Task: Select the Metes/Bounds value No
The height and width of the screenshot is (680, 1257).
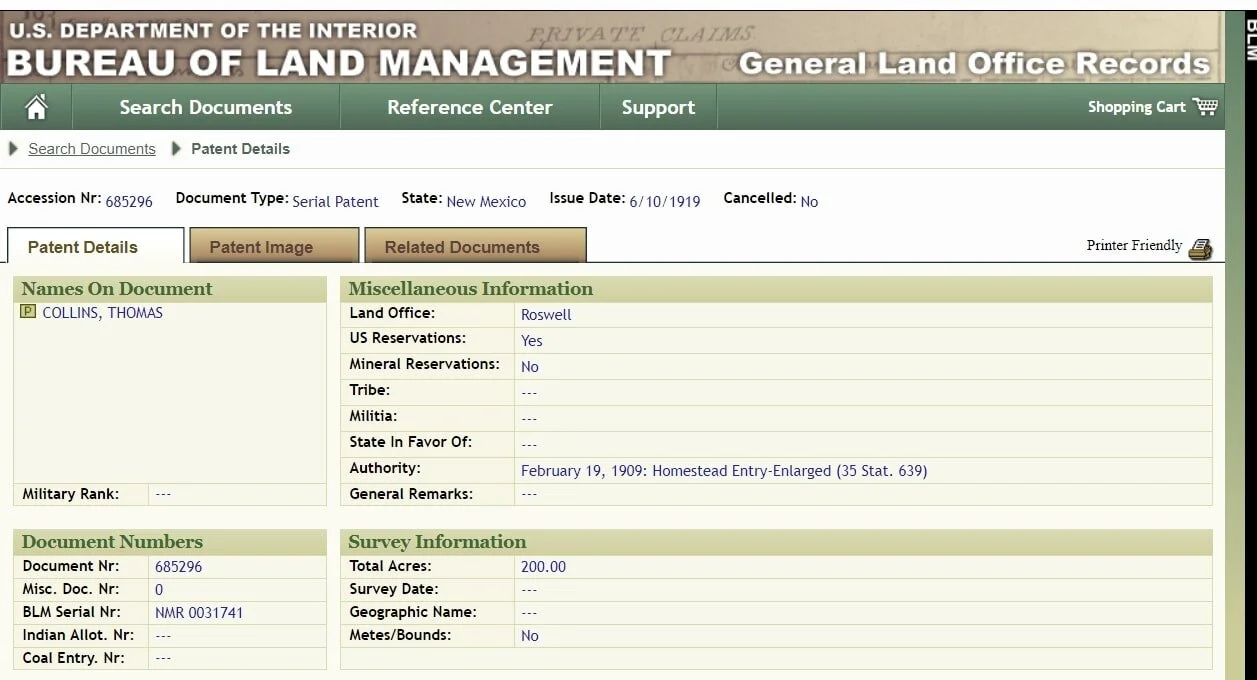Action: 530,636
